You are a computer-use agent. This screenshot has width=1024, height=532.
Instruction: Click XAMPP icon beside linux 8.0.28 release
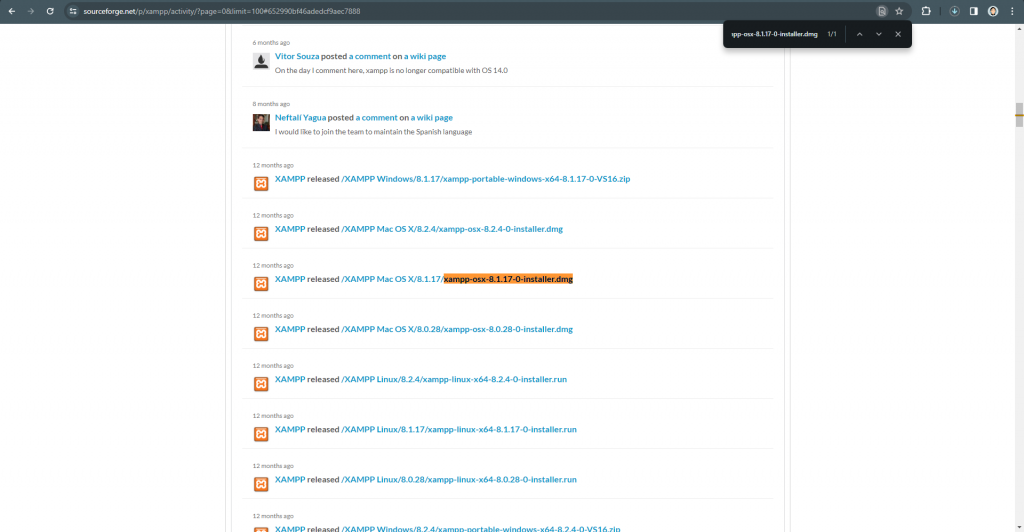(x=261, y=484)
